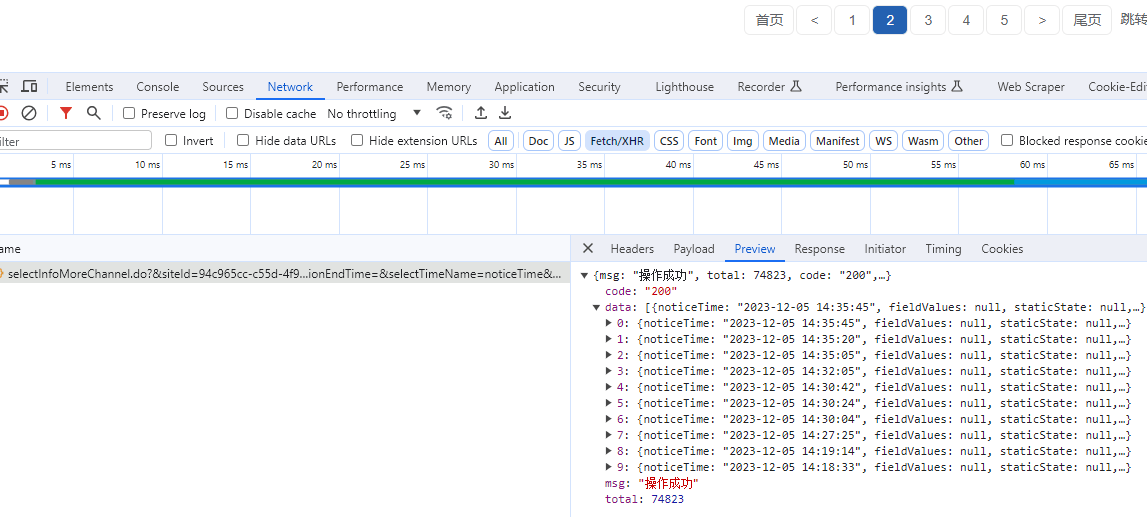Close the request details panel
Screen dimensions: 1147x517
(x=588, y=249)
